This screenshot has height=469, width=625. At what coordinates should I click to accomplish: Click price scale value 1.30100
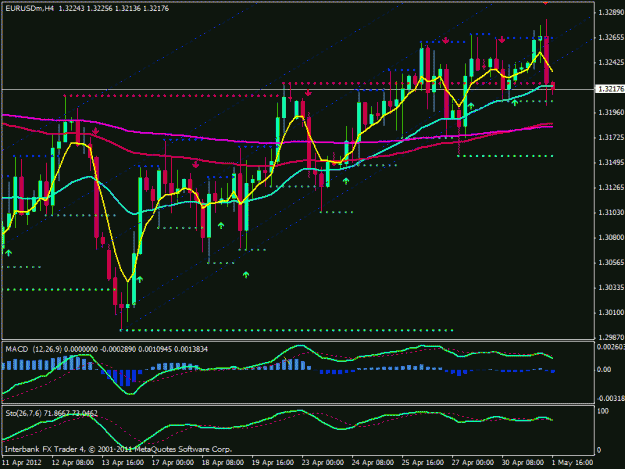[611, 312]
